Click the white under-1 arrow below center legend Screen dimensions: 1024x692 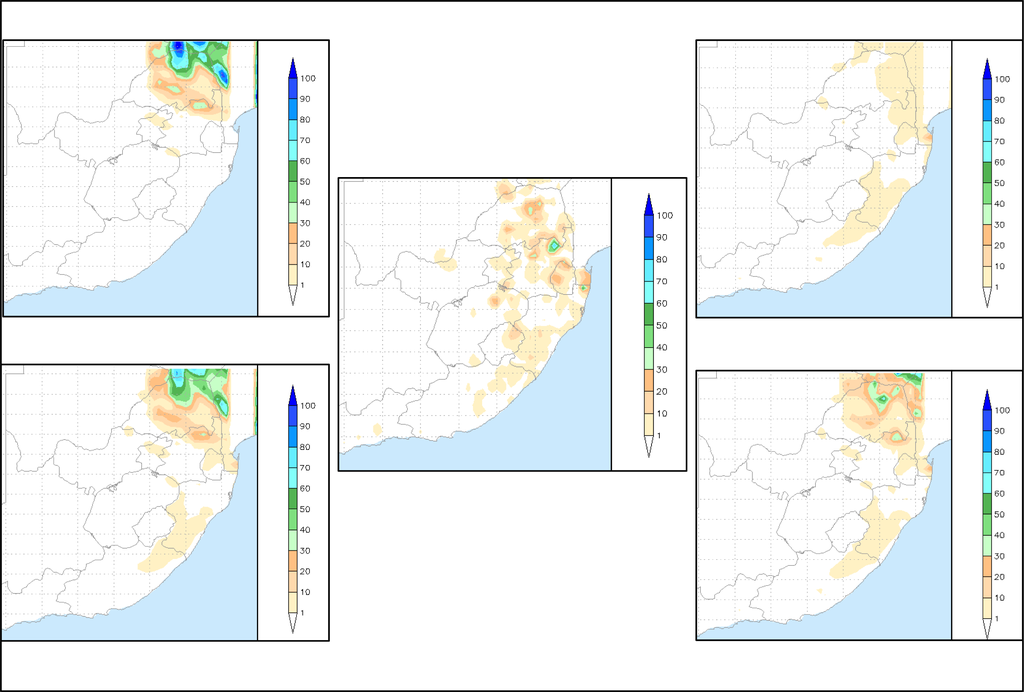(648, 446)
